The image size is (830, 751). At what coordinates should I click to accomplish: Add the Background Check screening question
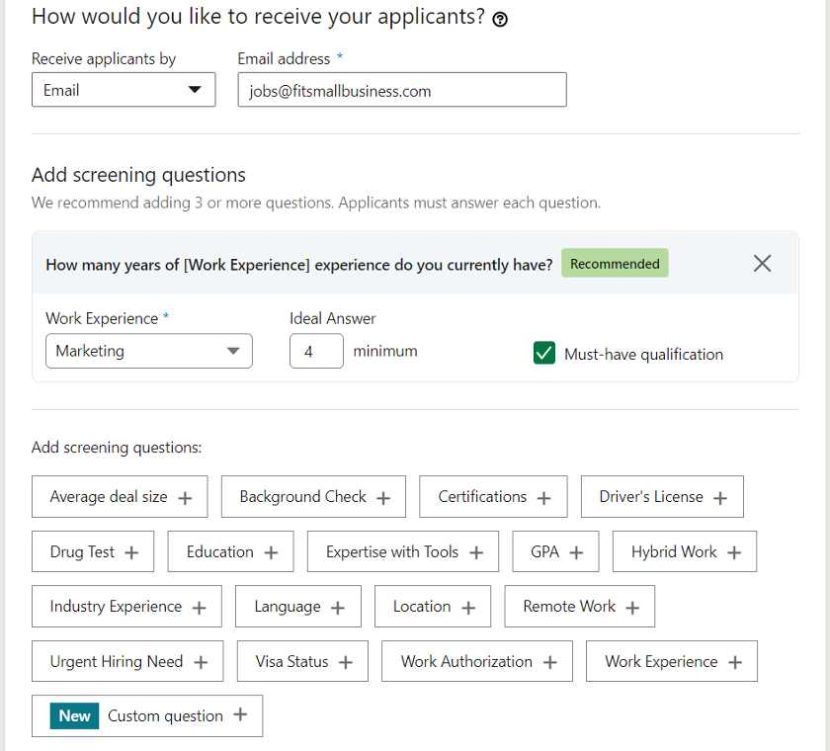point(313,496)
